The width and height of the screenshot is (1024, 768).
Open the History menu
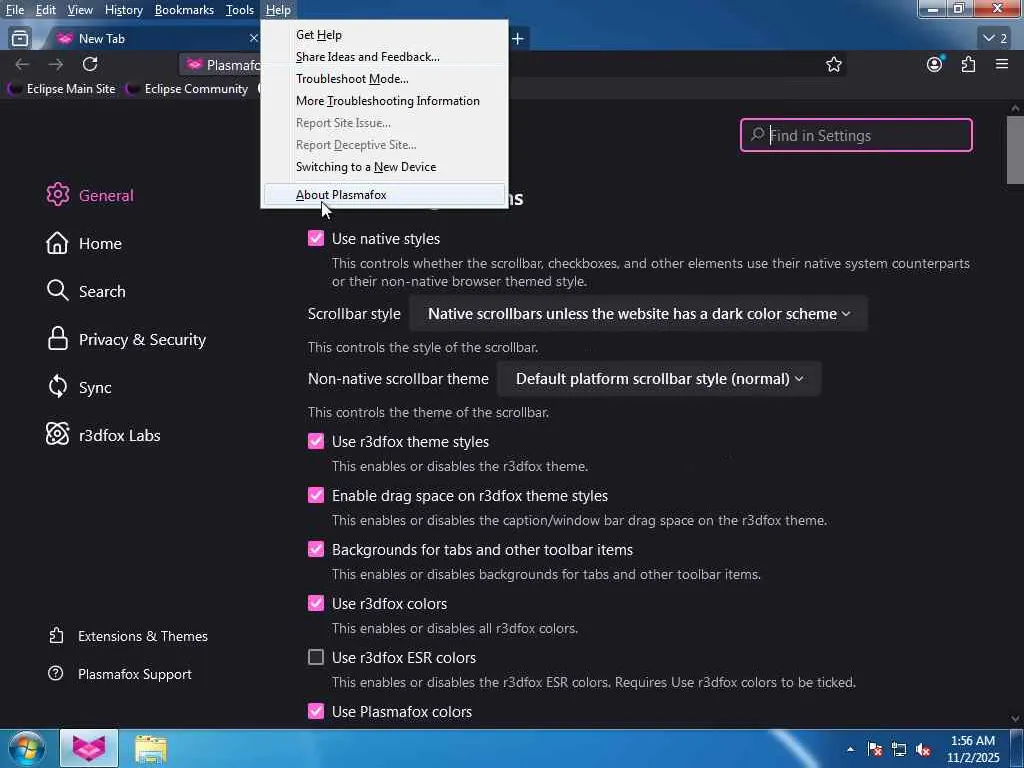tap(123, 10)
